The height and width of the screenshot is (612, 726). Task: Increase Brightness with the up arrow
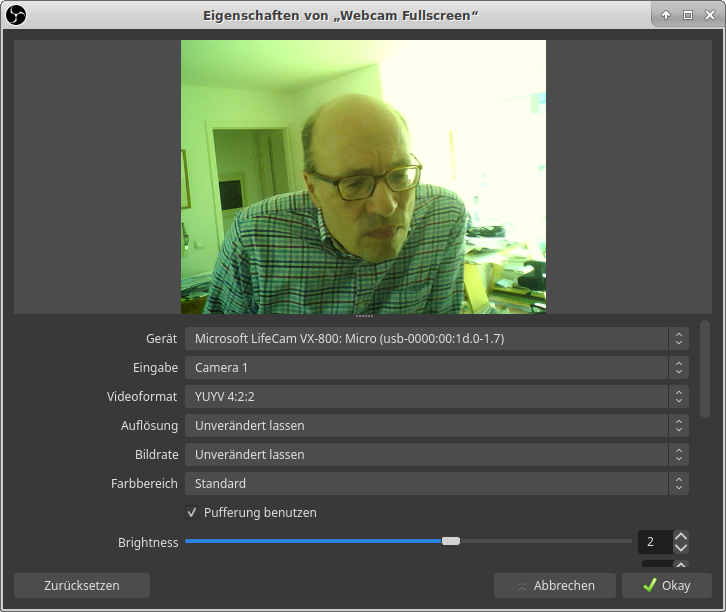[x=681, y=536]
